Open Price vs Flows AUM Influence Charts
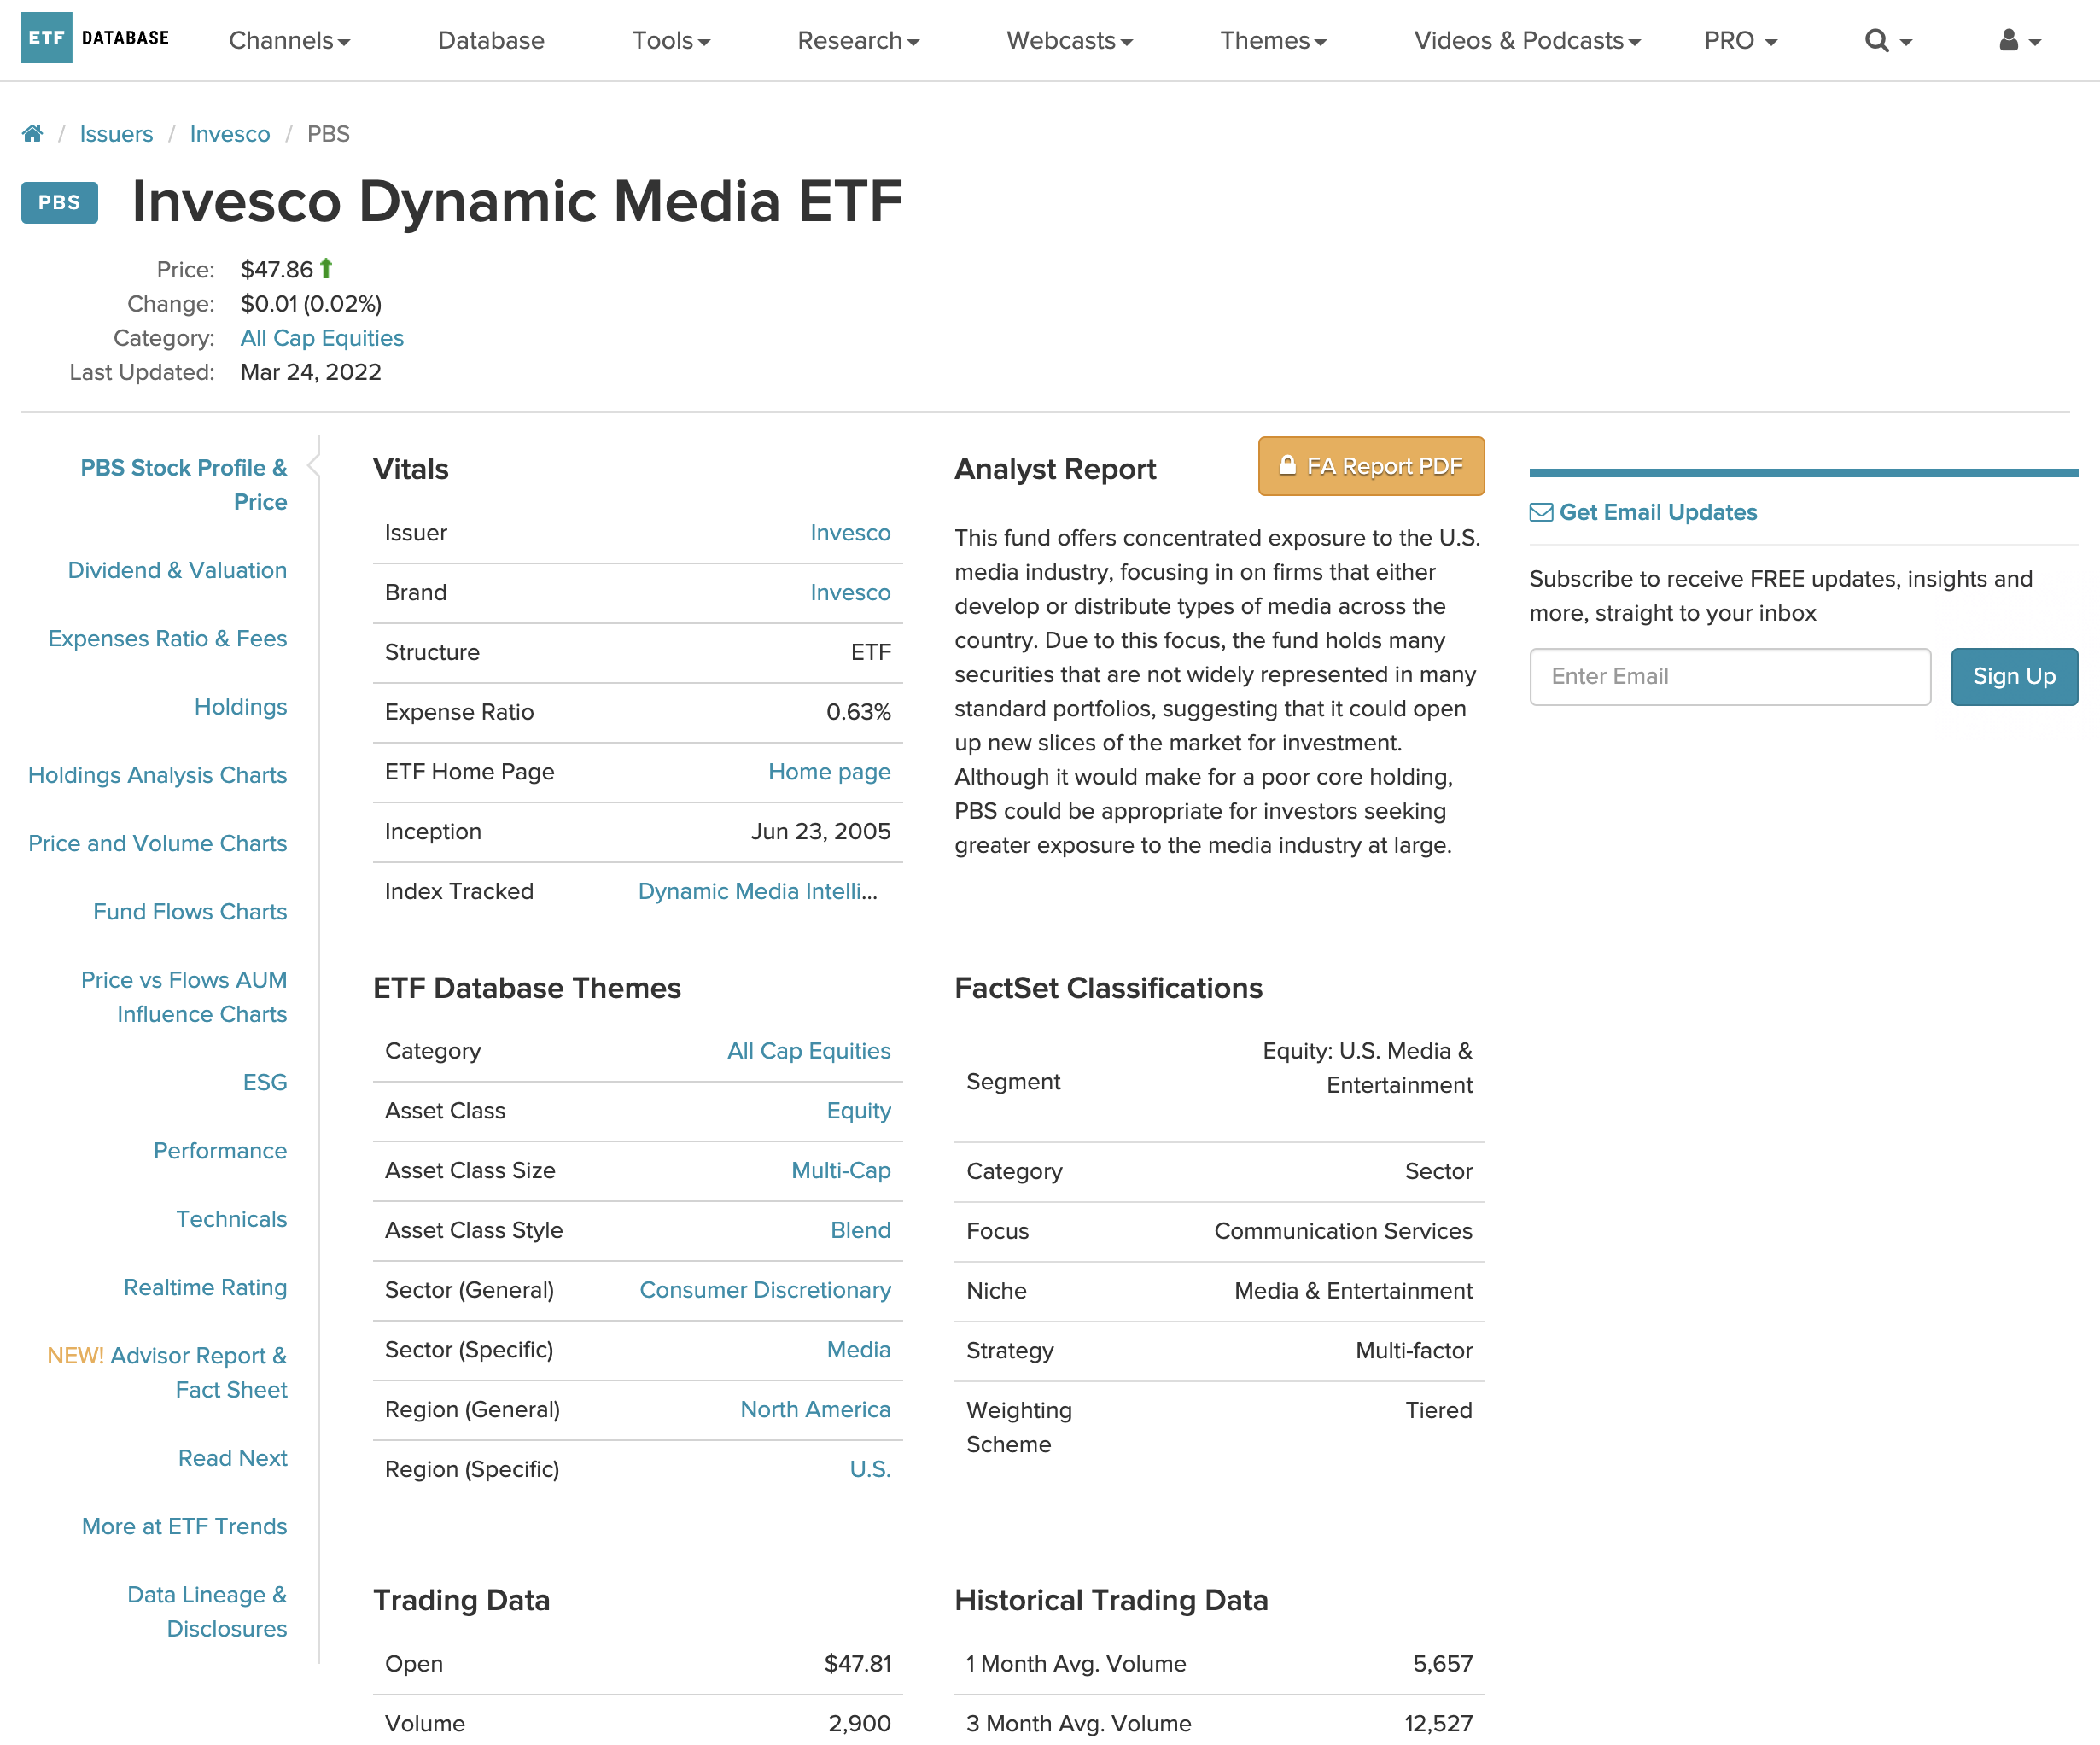This screenshot has width=2100, height=1745. [184, 997]
